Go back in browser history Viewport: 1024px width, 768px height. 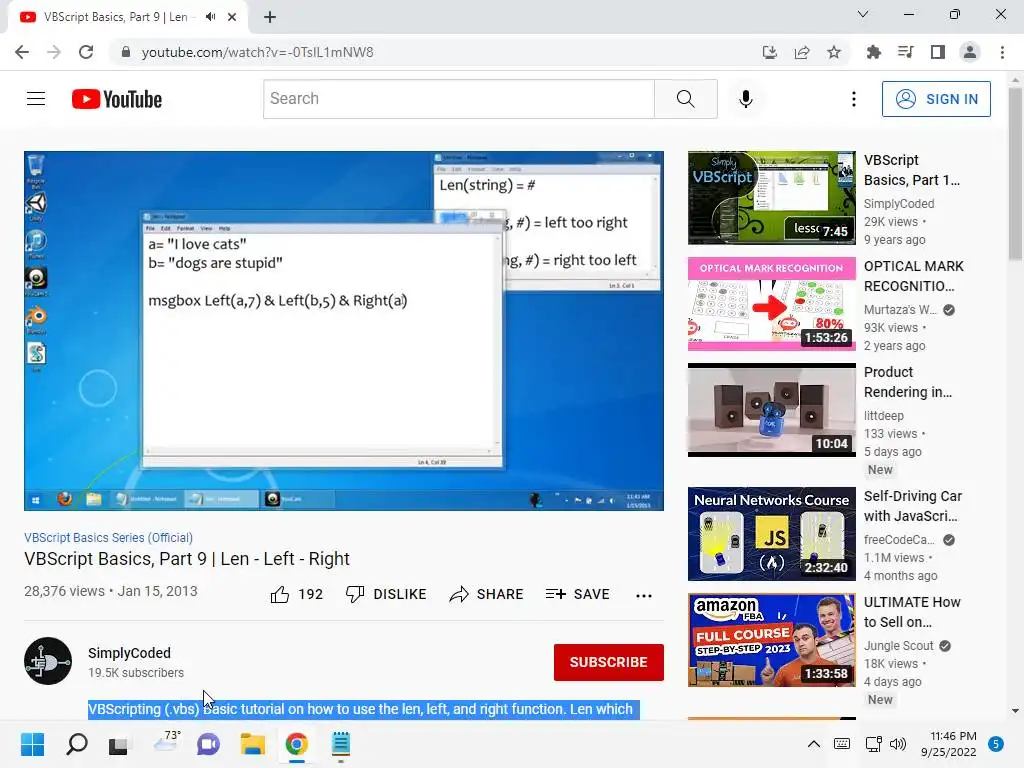point(22,52)
